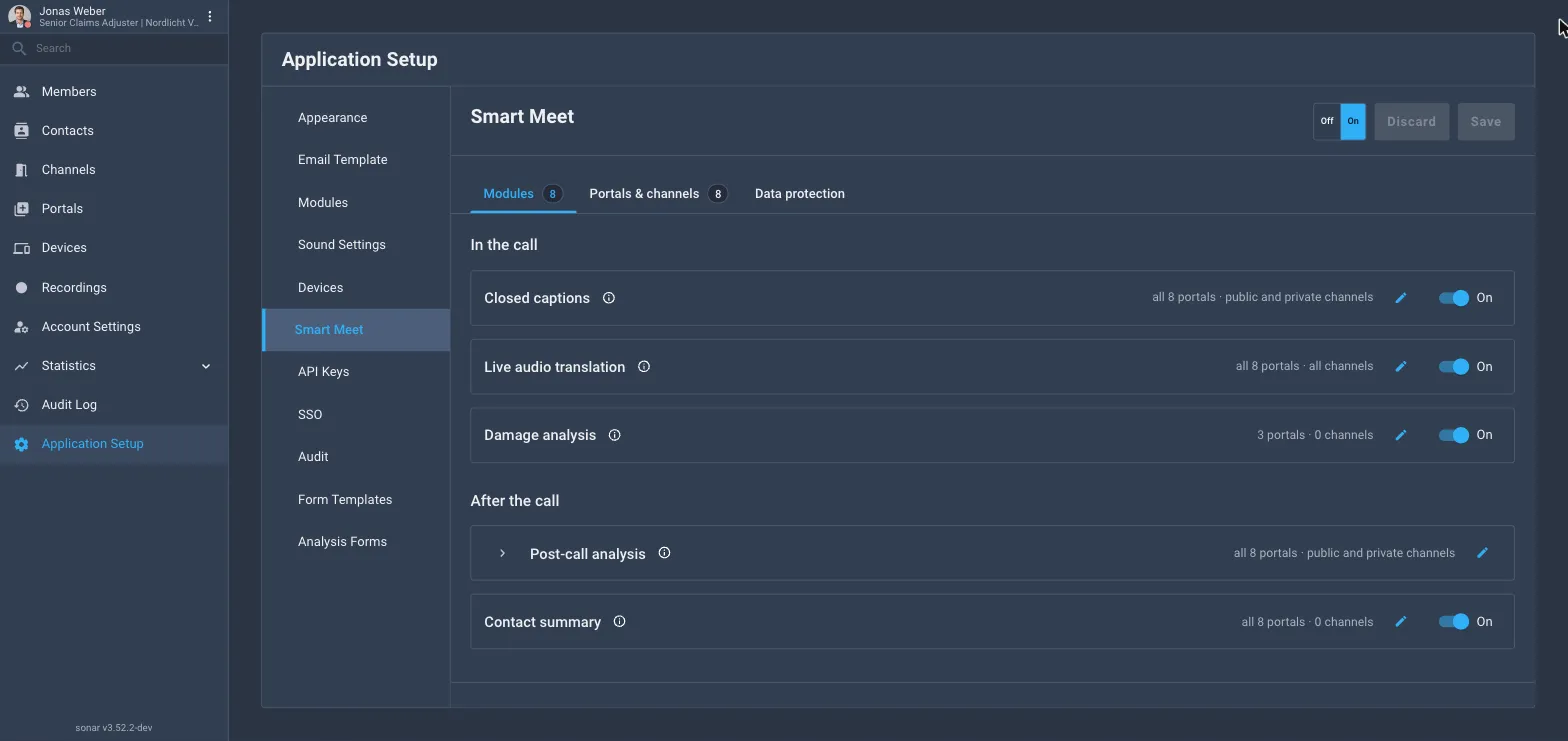Click the Application Setup gear icon
1568x741 pixels.
coord(21,444)
